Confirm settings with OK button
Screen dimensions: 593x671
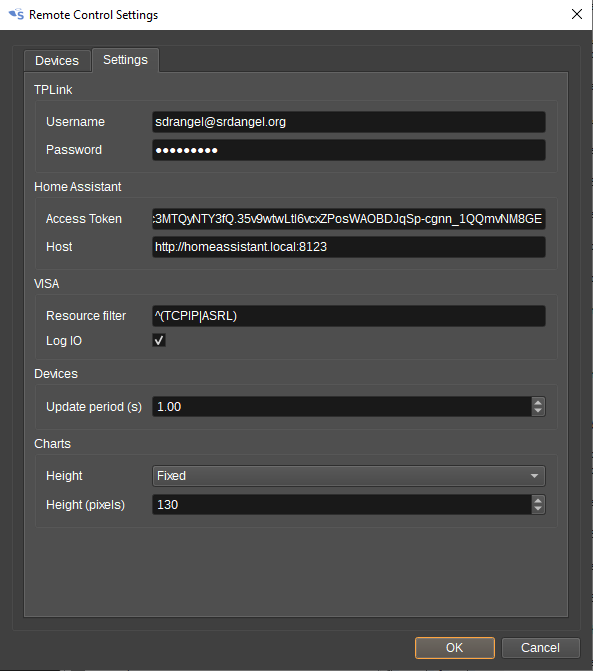(x=454, y=648)
